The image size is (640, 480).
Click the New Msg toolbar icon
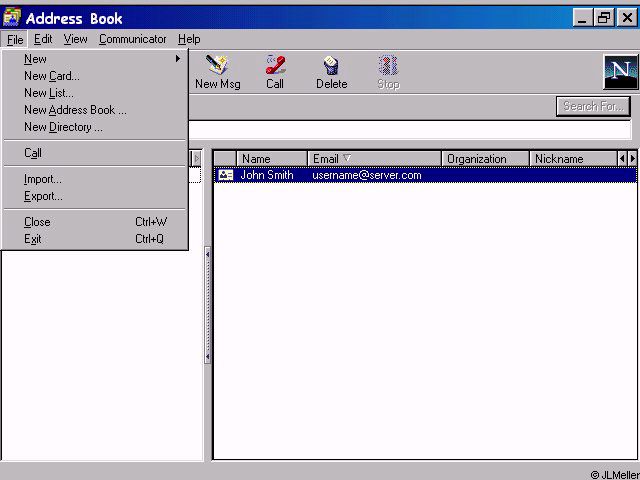(218, 72)
